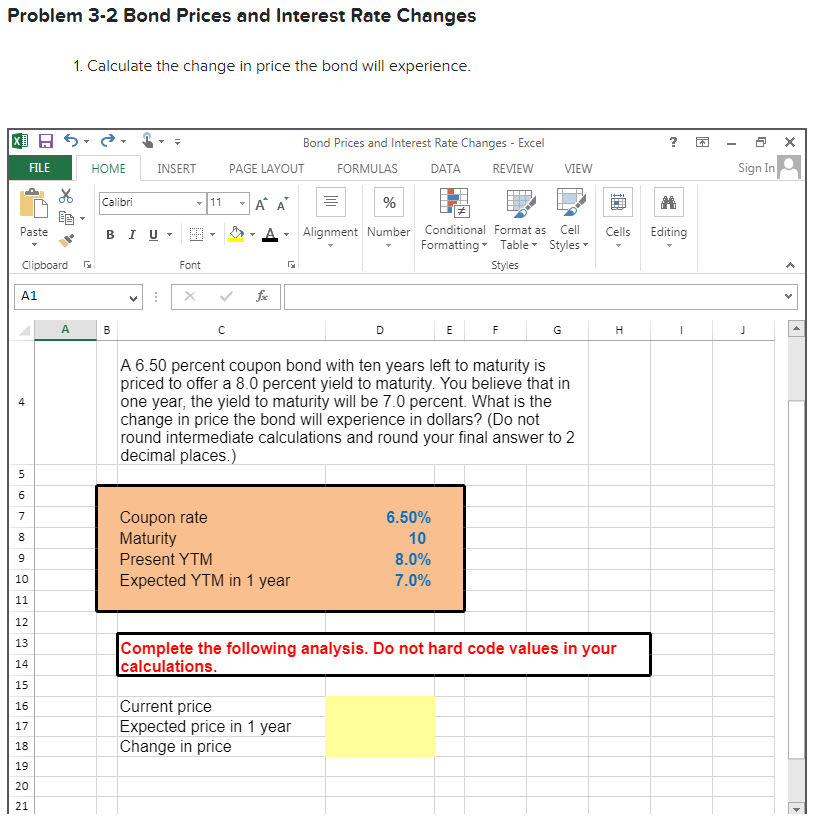Open the Font dialog launcher
The width and height of the screenshot is (839, 816).
pos(291,265)
